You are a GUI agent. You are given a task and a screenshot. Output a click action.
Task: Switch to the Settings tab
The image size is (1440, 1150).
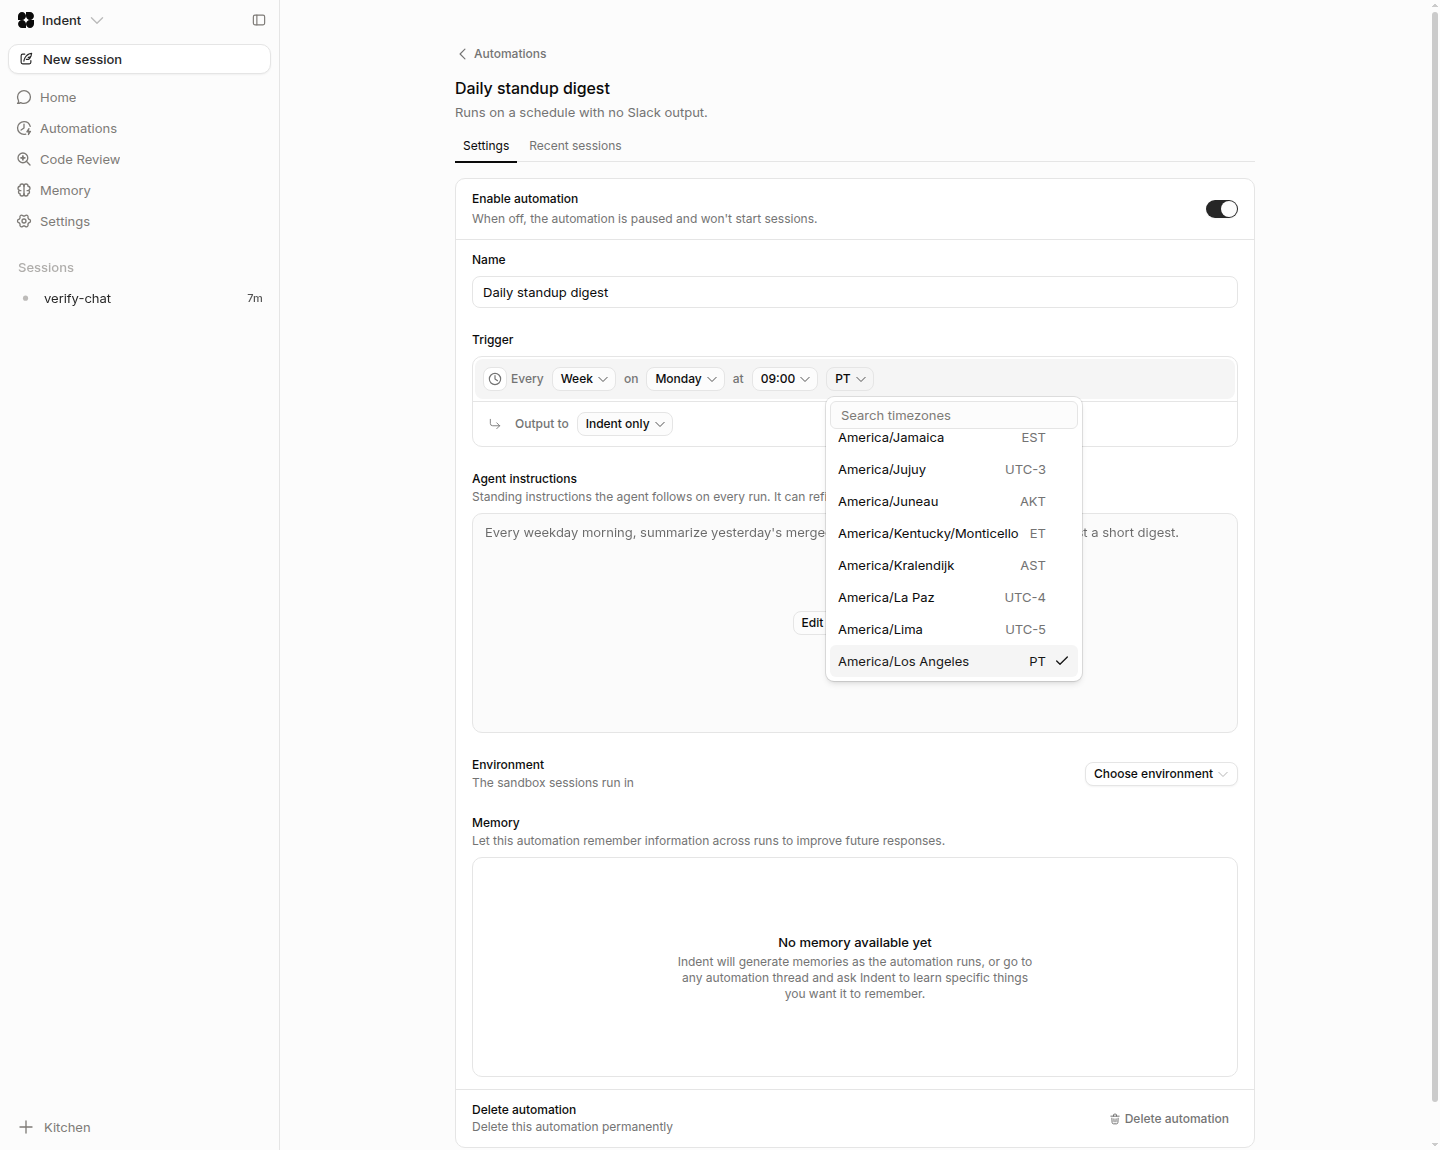(x=486, y=146)
